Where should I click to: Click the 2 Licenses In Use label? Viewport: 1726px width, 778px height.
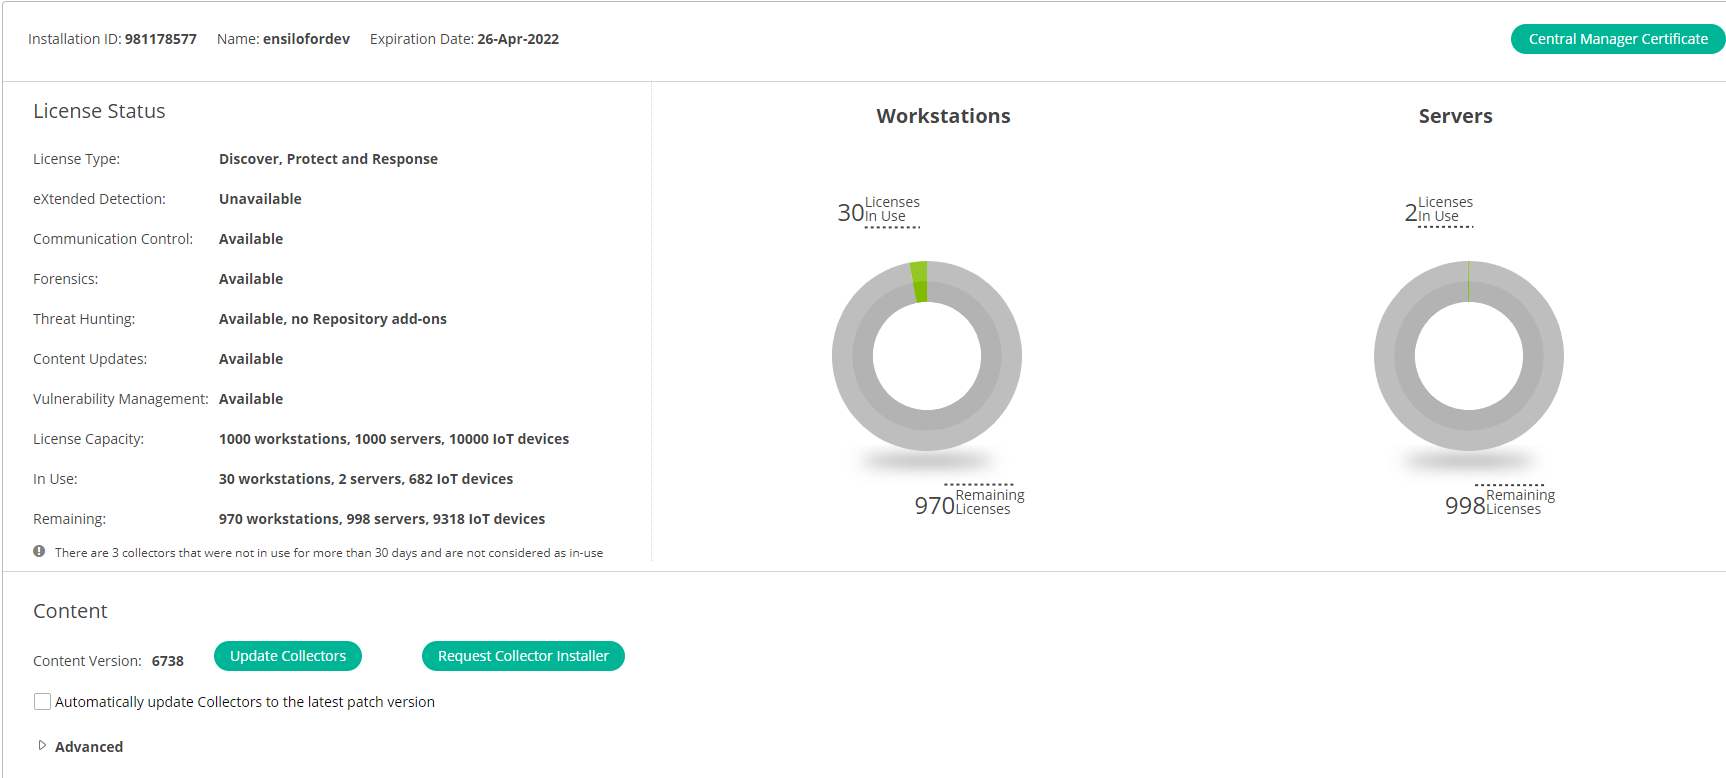pyautogui.click(x=1438, y=210)
